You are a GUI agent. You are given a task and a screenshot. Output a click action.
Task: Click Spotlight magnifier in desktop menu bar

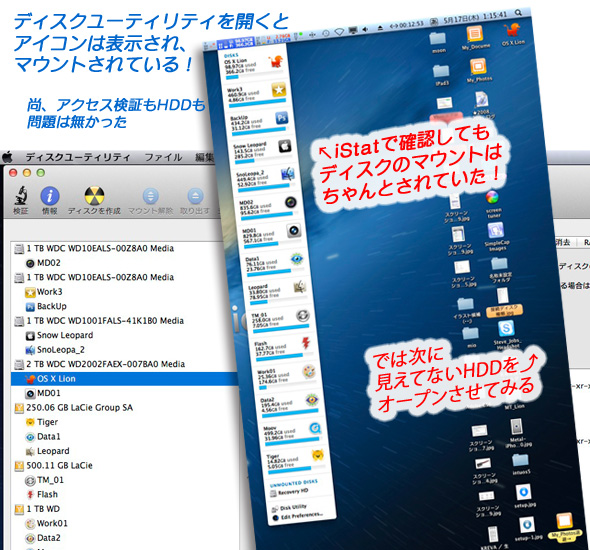519,12
